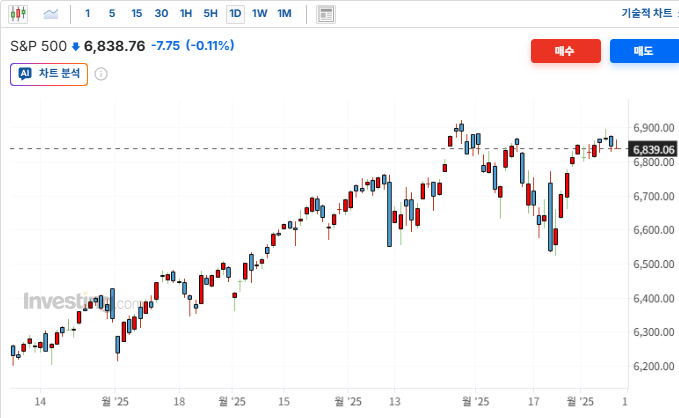Select the candlestick chart type icon
The height and width of the screenshot is (418, 679).
coord(18,14)
